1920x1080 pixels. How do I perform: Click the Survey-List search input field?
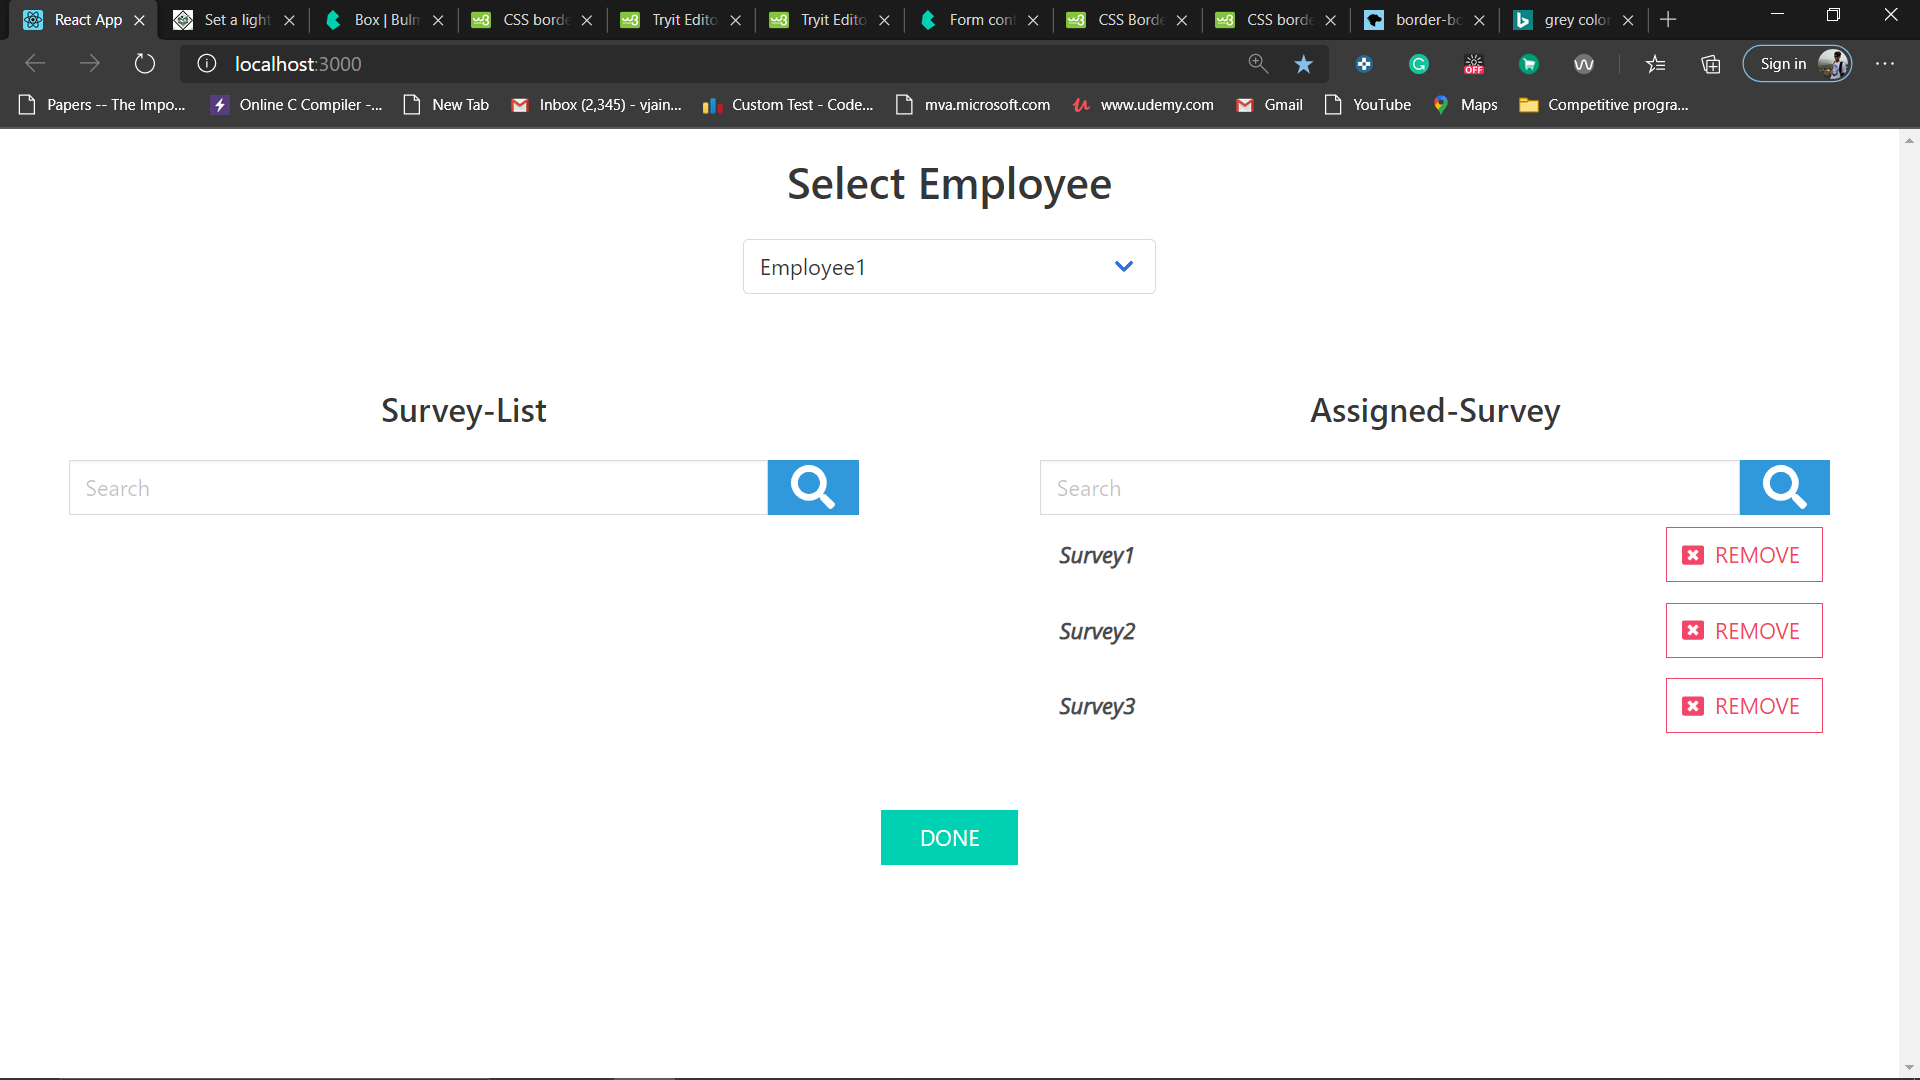pos(418,488)
